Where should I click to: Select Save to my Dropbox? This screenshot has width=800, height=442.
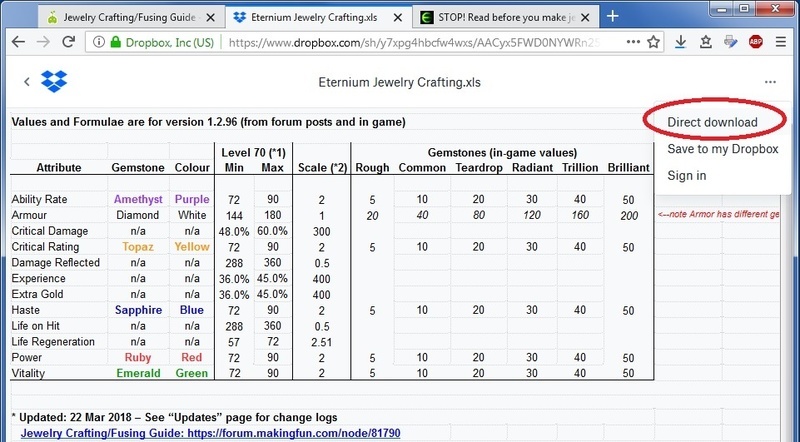pyautogui.click(x=722, y=149)
